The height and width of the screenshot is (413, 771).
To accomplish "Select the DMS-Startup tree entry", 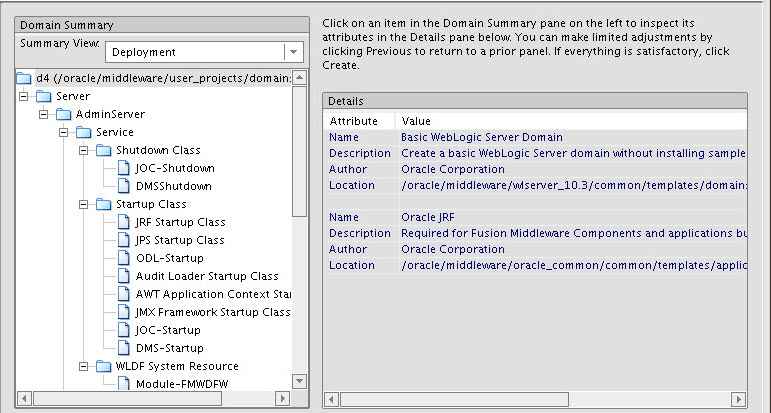I will 168,348.
